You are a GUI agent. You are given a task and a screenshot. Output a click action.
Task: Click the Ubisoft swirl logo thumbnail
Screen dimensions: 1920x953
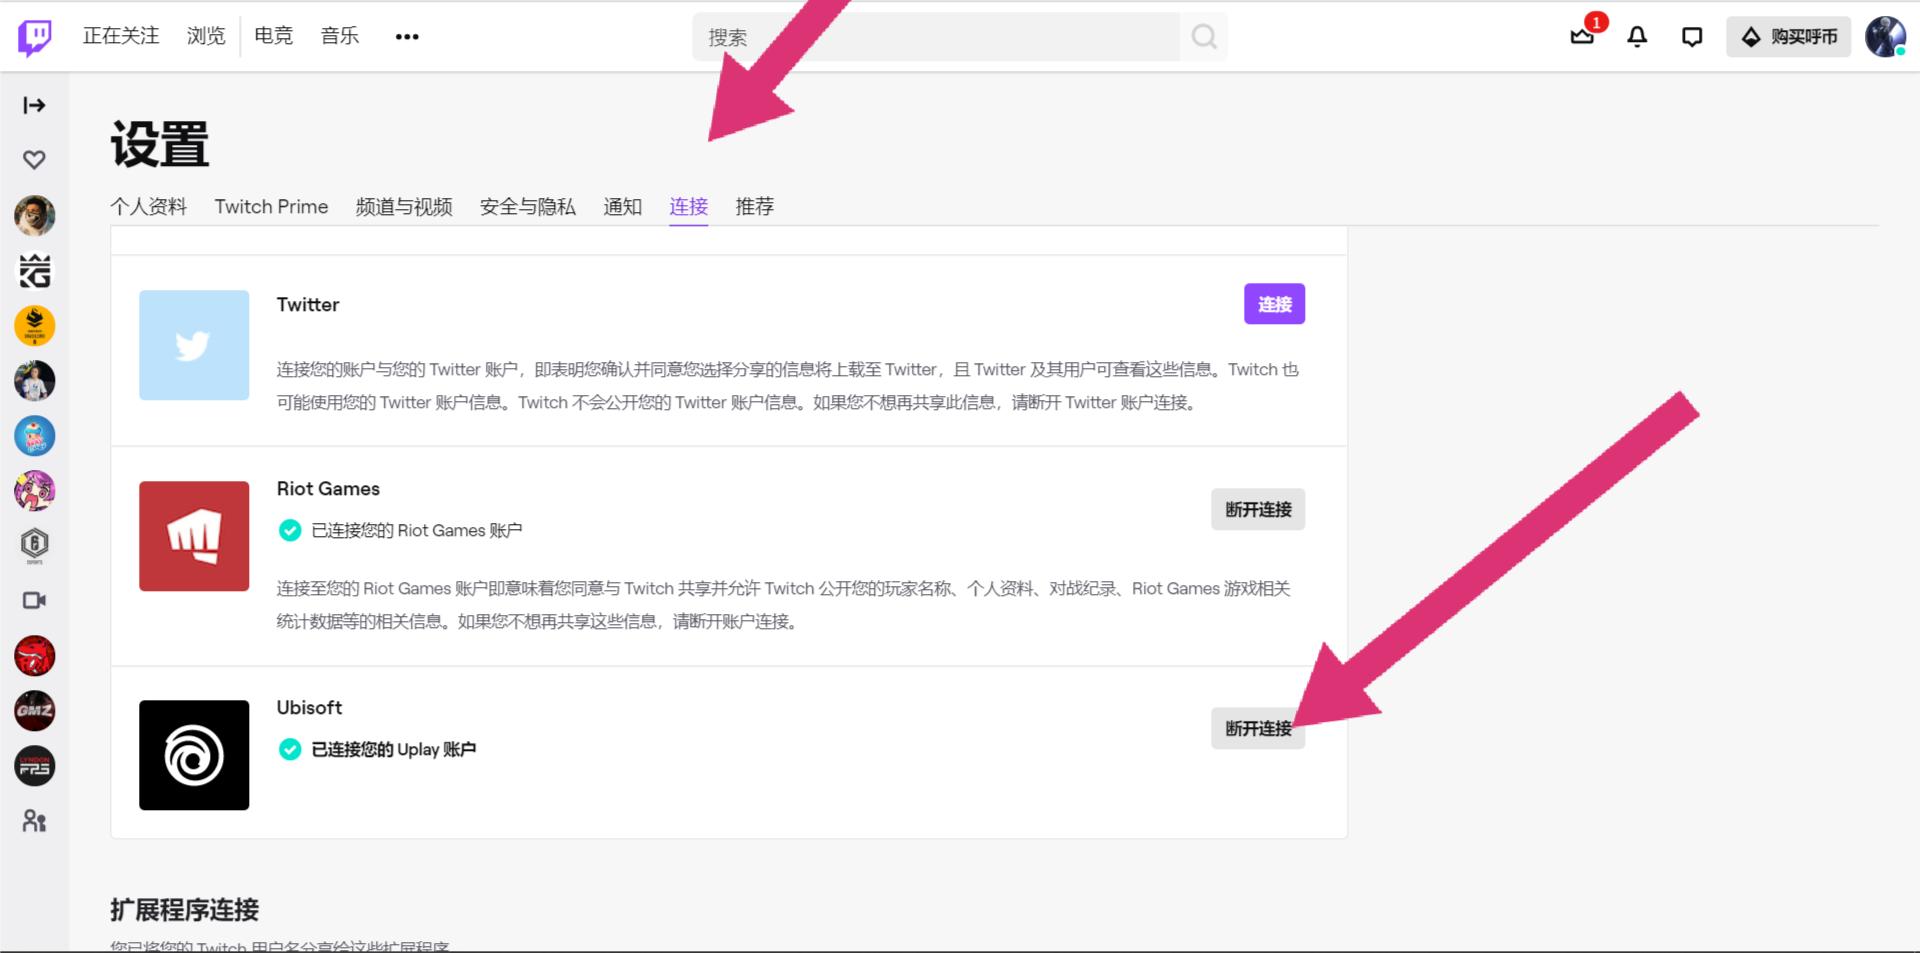pos(194,755)
